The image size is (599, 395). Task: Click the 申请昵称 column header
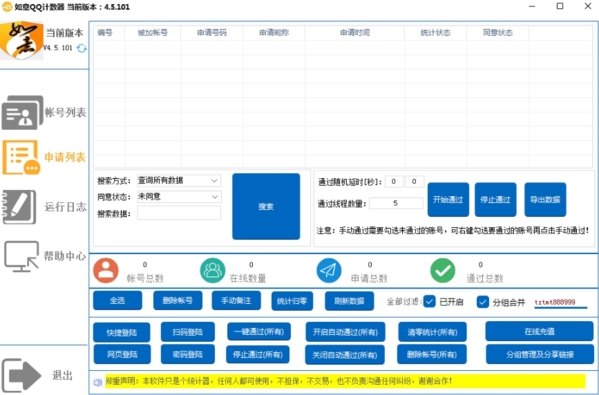tap(274, 33)
